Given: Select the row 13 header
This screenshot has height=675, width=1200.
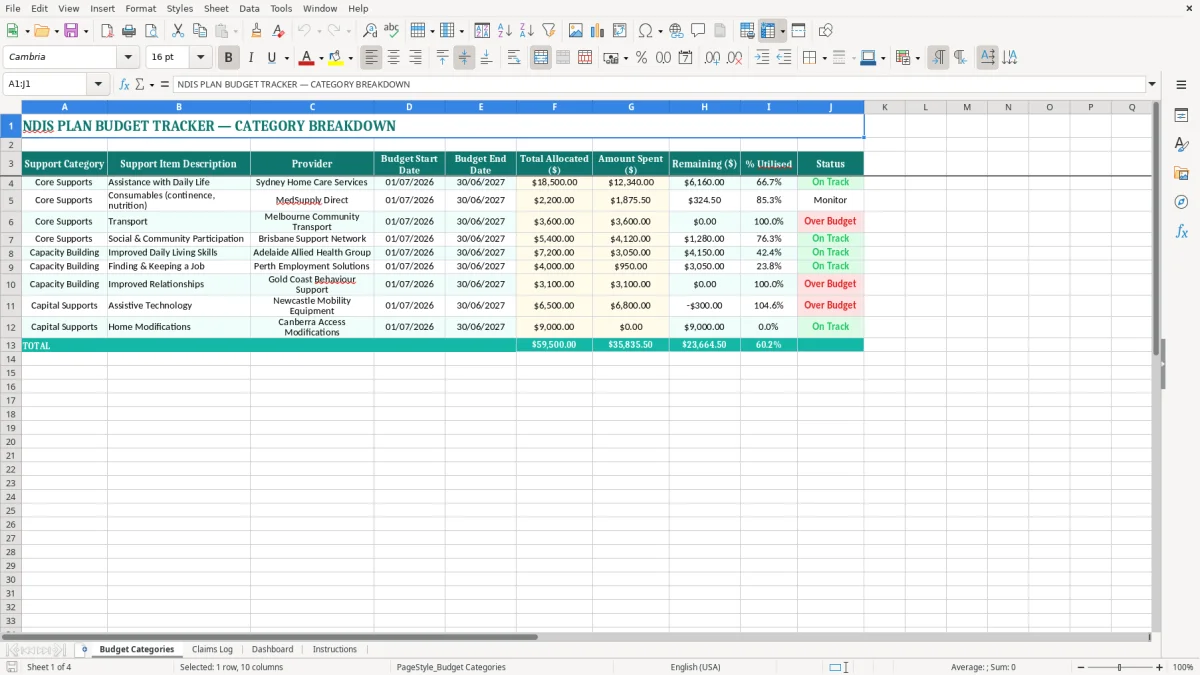Looking at the screenshot, I should (11, 345).
